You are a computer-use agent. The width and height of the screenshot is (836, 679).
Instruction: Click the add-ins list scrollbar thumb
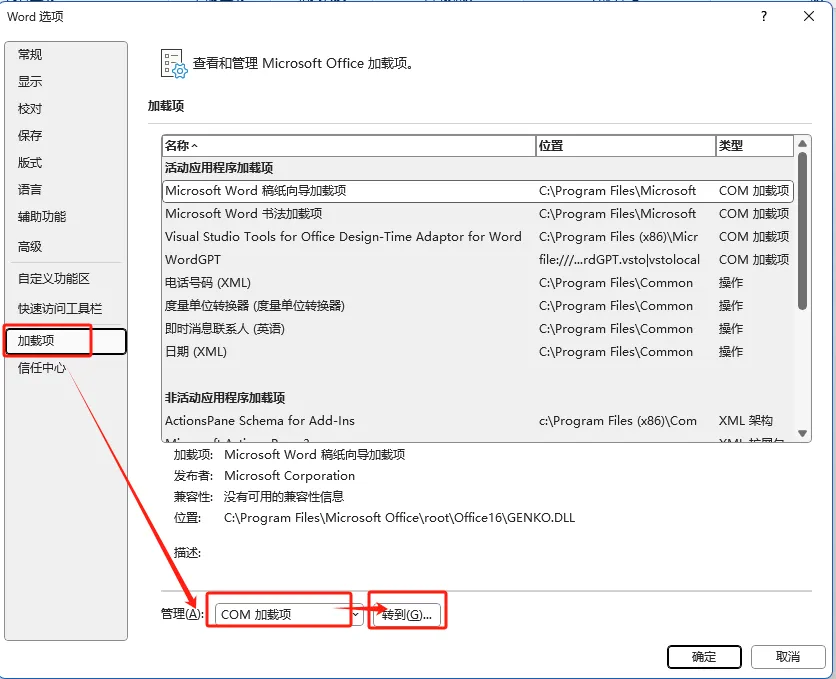(x=802, y=230)
